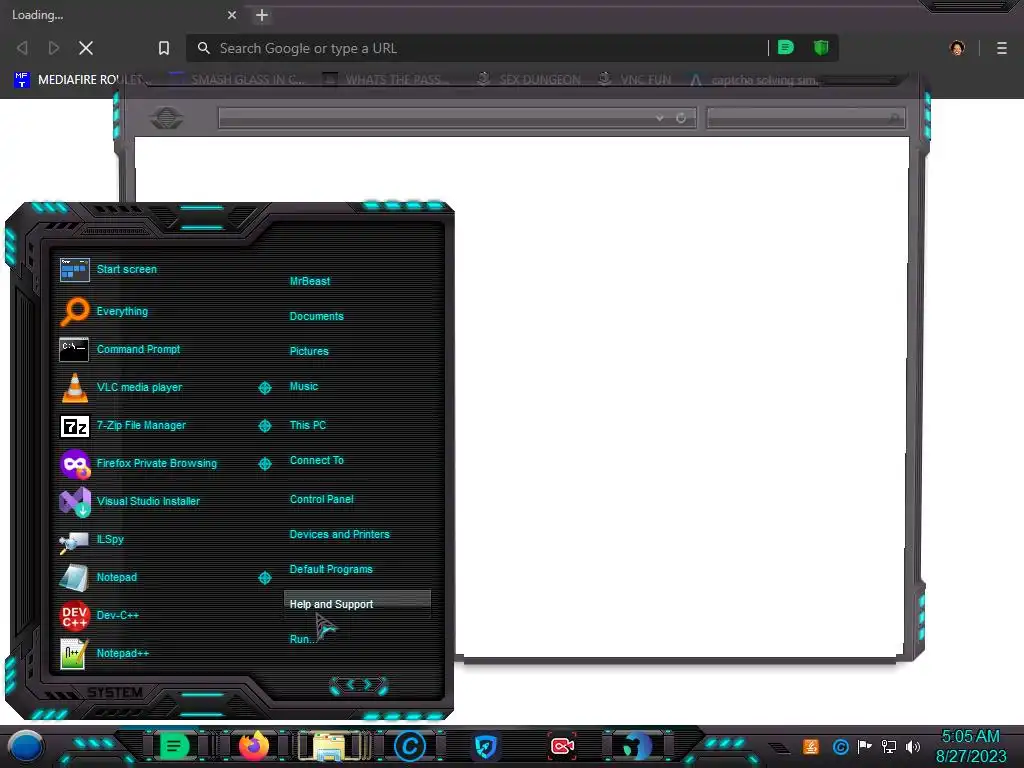This screenshot has width=1024, height=768.
Task: Open Control Panel
Action: (x=321, y=499)
